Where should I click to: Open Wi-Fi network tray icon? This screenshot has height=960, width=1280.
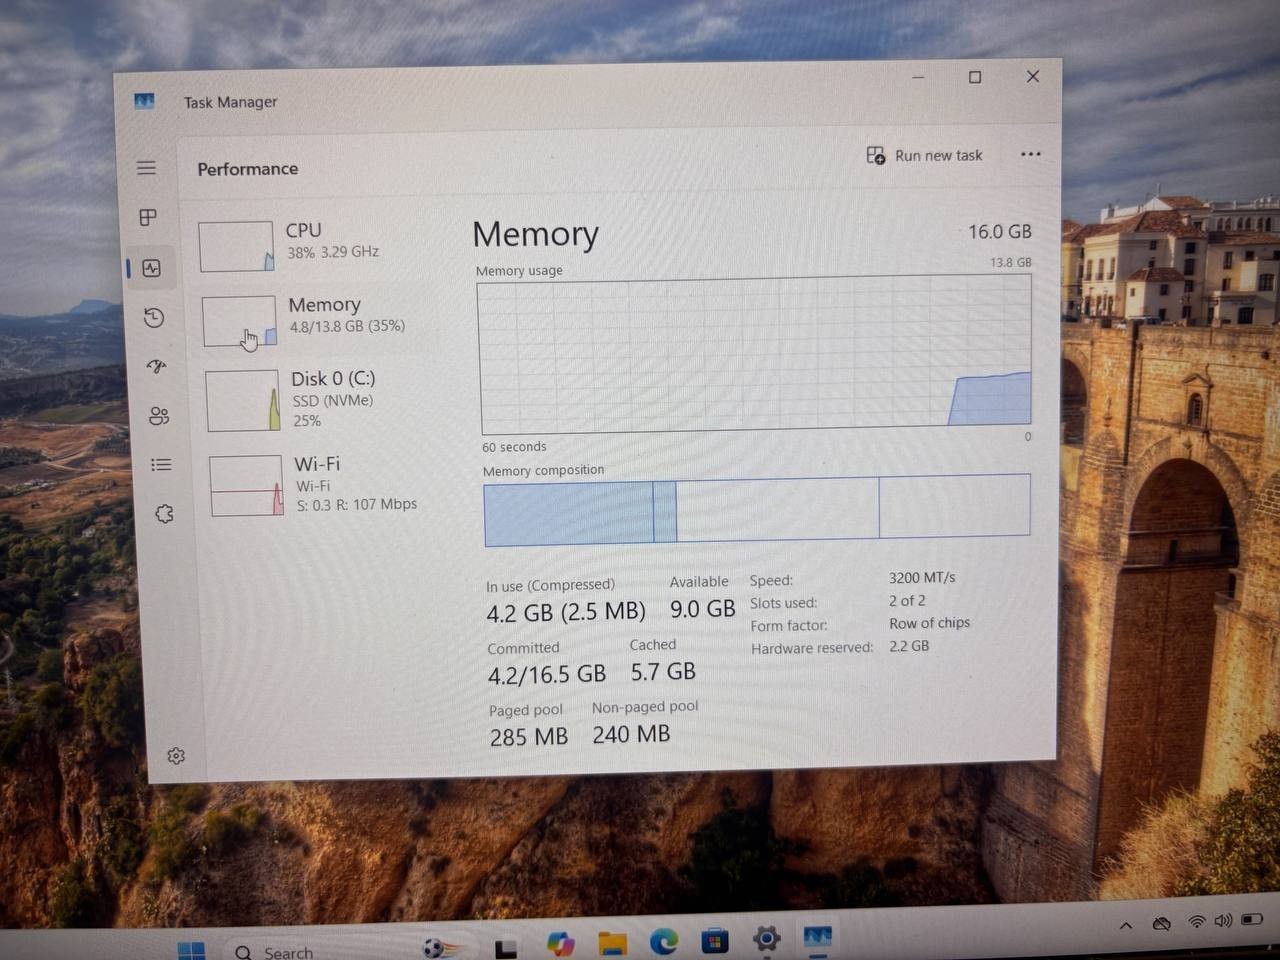1196,921
